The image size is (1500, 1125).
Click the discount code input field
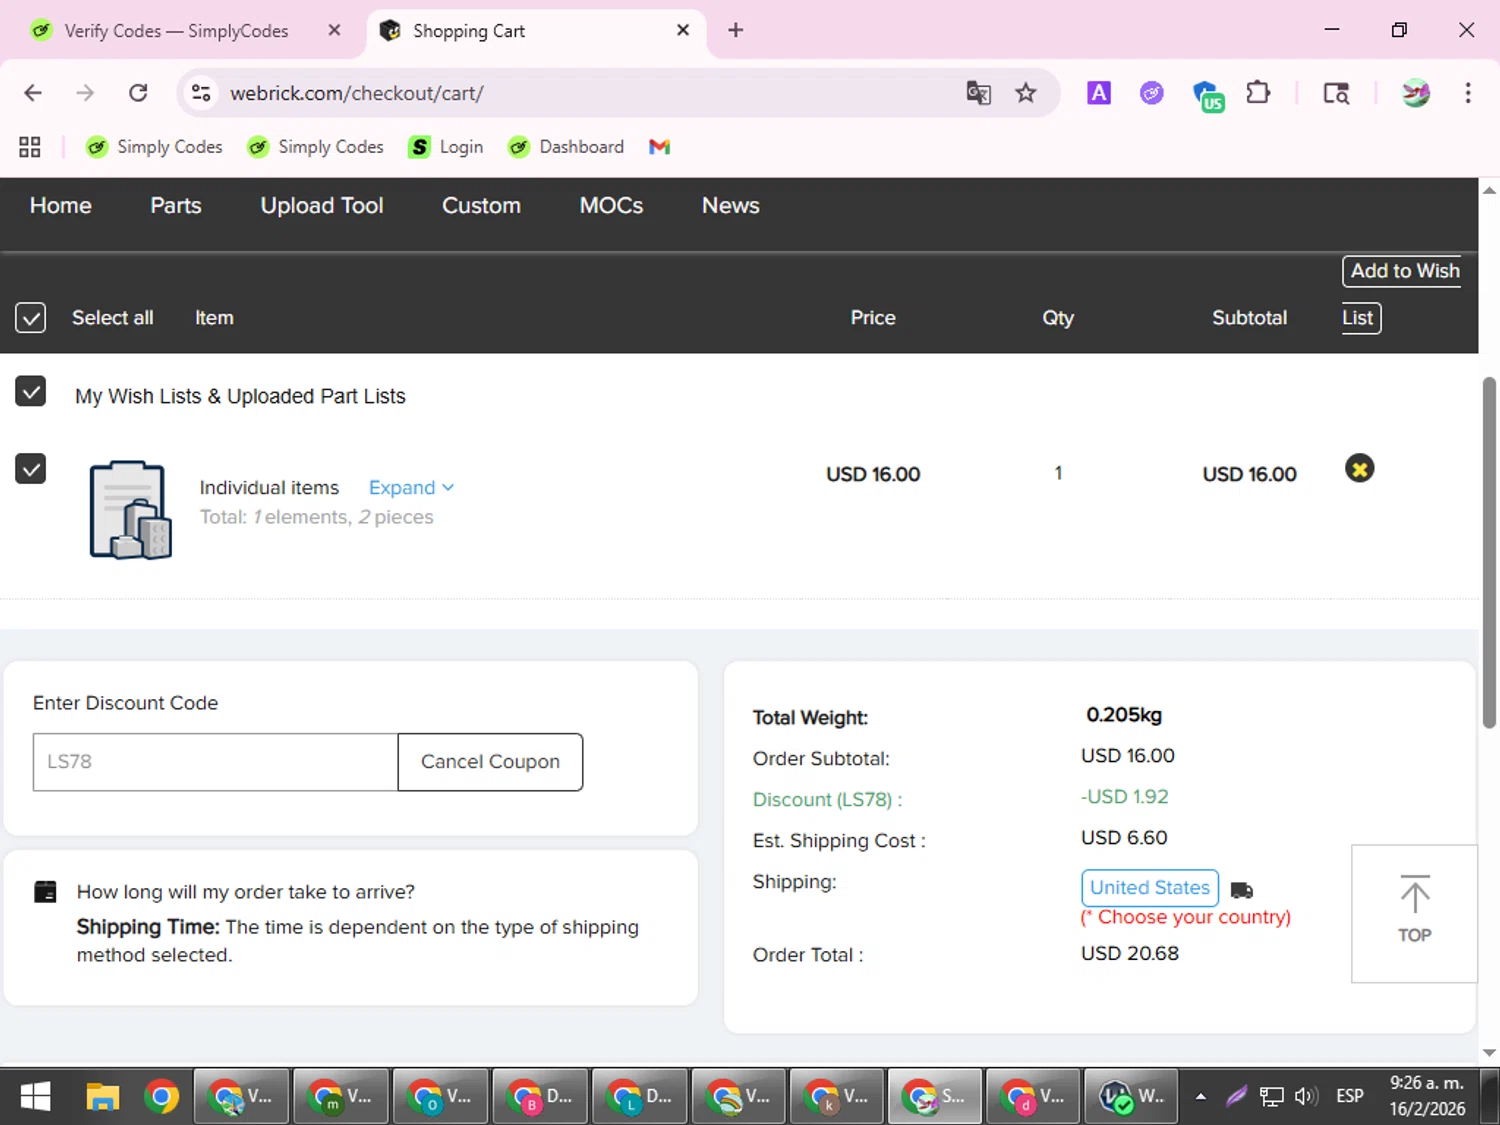pyautogui.click(x=215, y=762)
